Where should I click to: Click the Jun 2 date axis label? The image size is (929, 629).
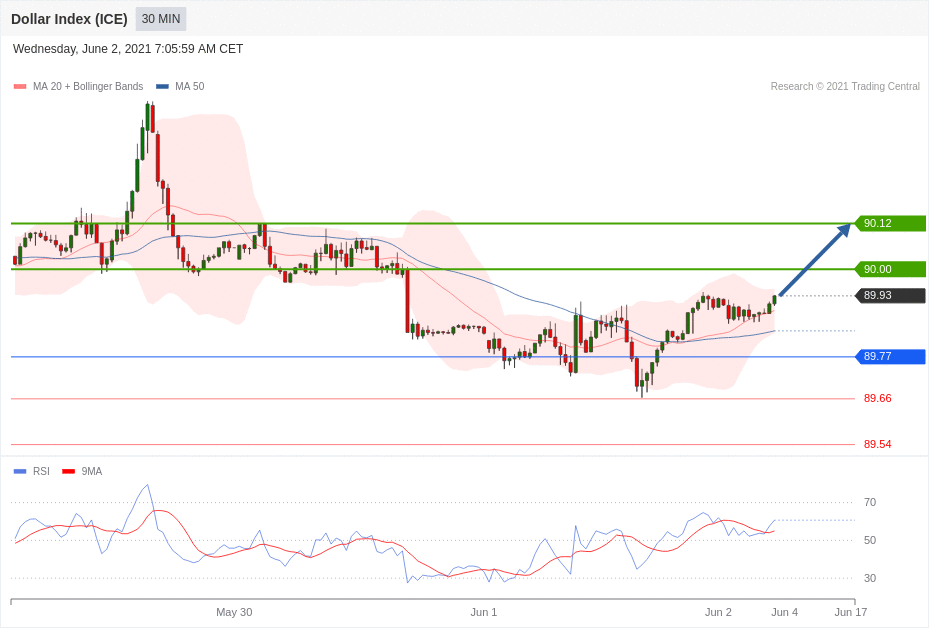pos(718,612)
